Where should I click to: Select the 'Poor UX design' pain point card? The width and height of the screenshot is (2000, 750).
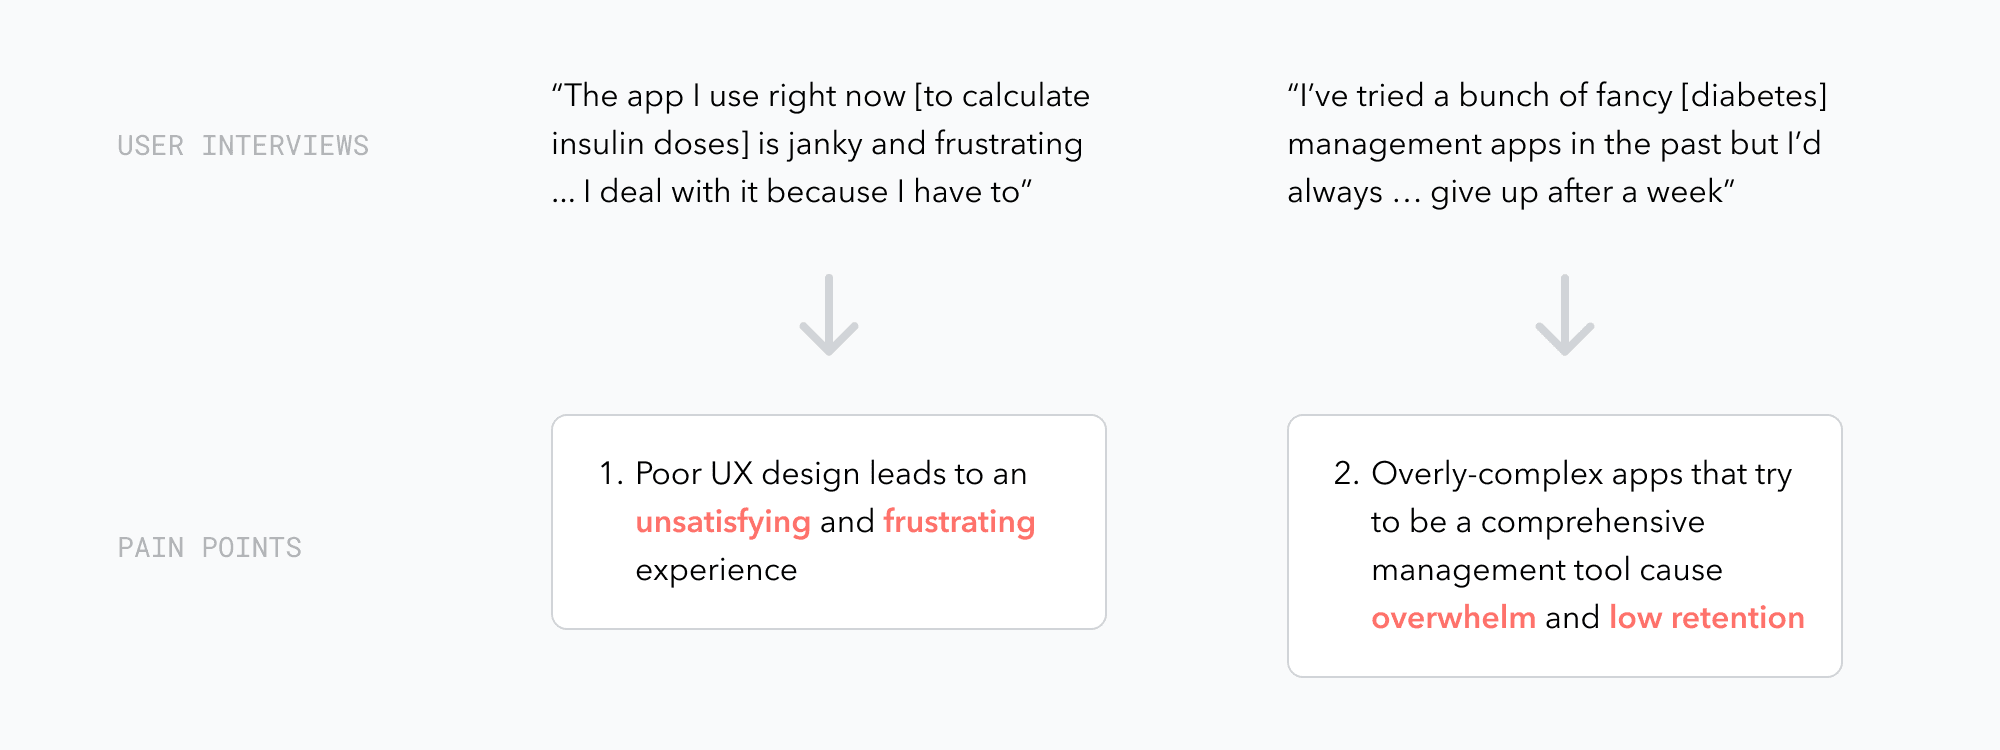point(829,522)
